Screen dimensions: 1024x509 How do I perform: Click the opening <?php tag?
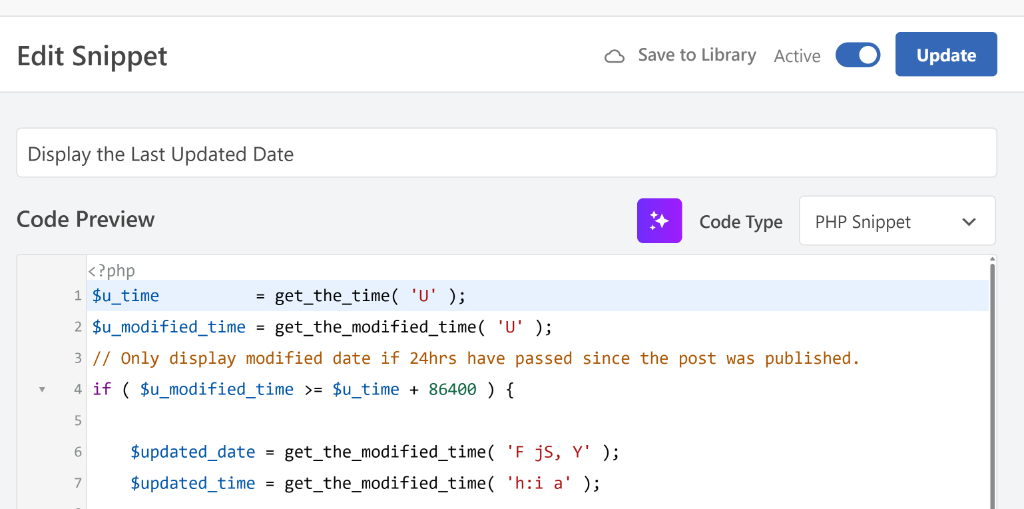tap(111, 270)
